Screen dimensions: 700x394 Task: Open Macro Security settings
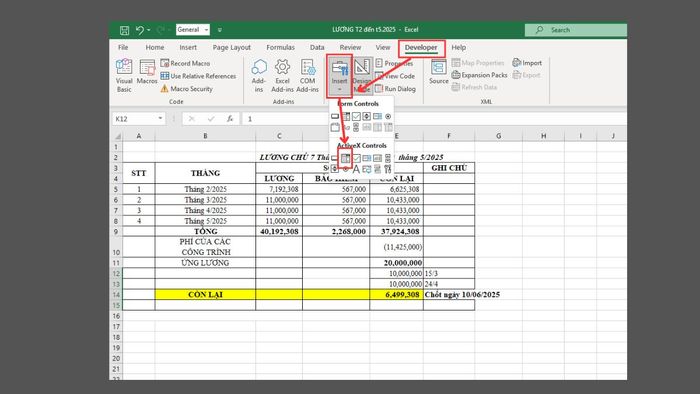[187, 89]
